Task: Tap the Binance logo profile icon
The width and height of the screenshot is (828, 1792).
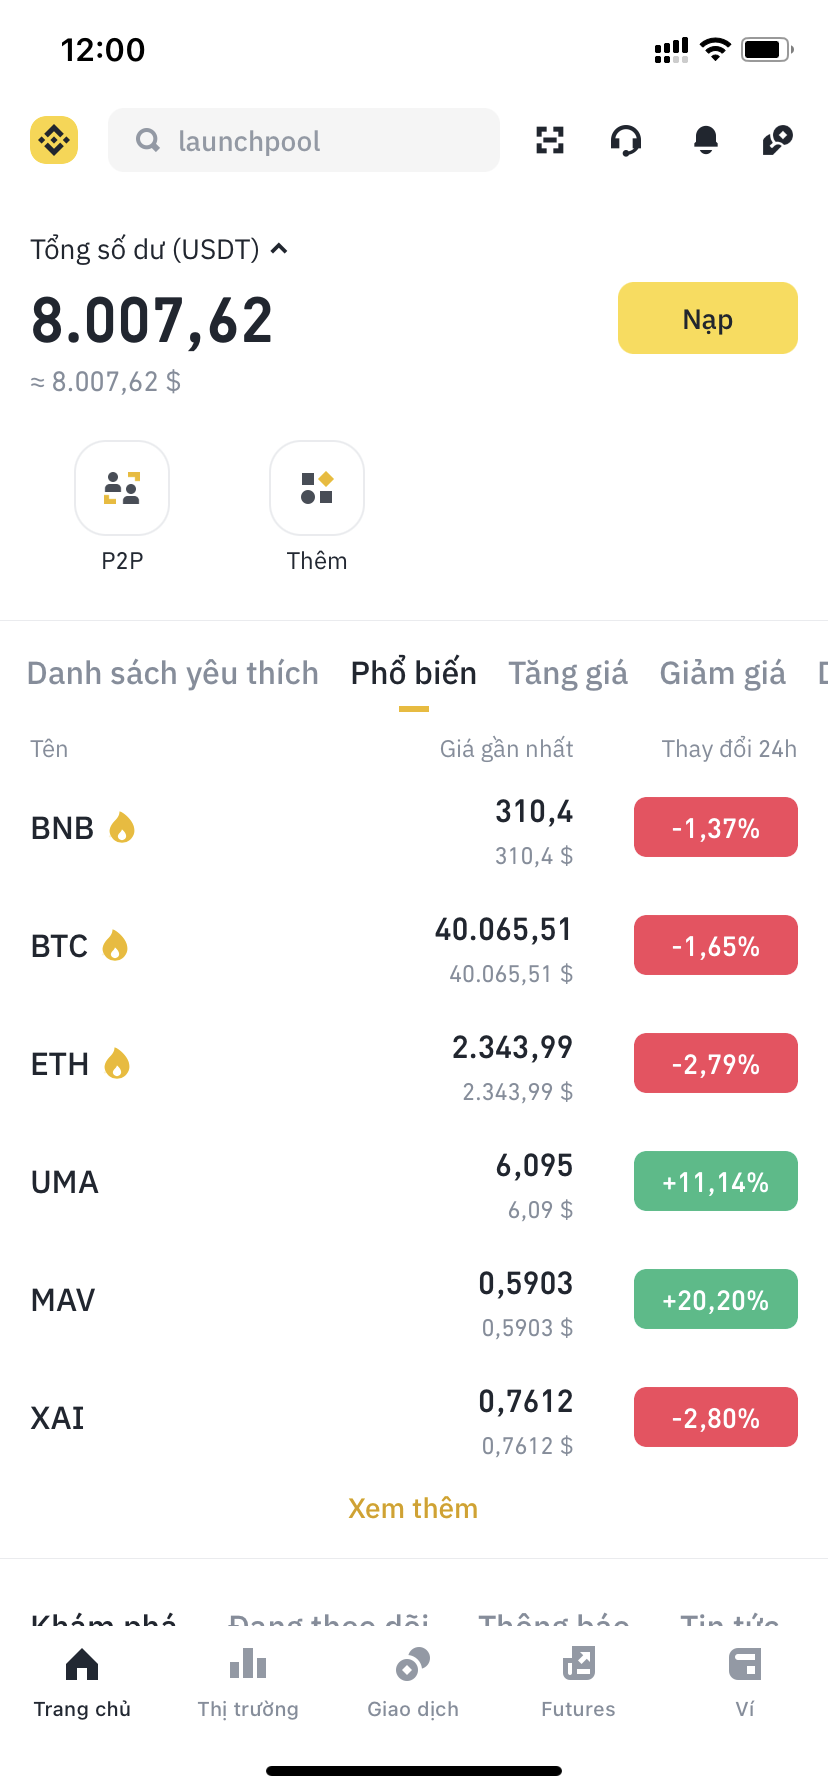Action: tap(54, 140)
